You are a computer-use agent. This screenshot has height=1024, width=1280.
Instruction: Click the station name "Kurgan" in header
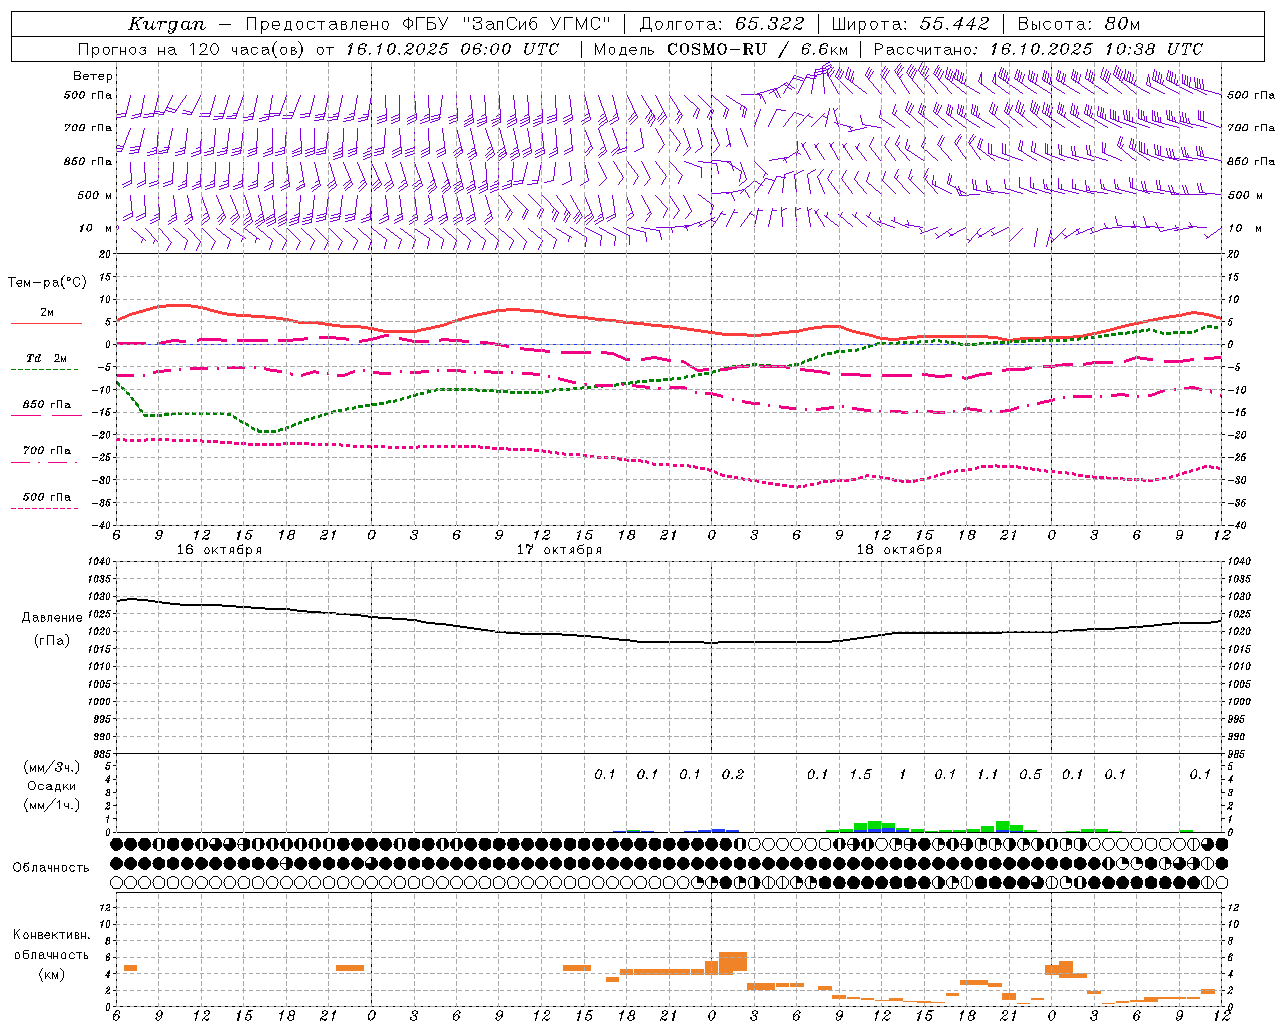pos(167,24)
